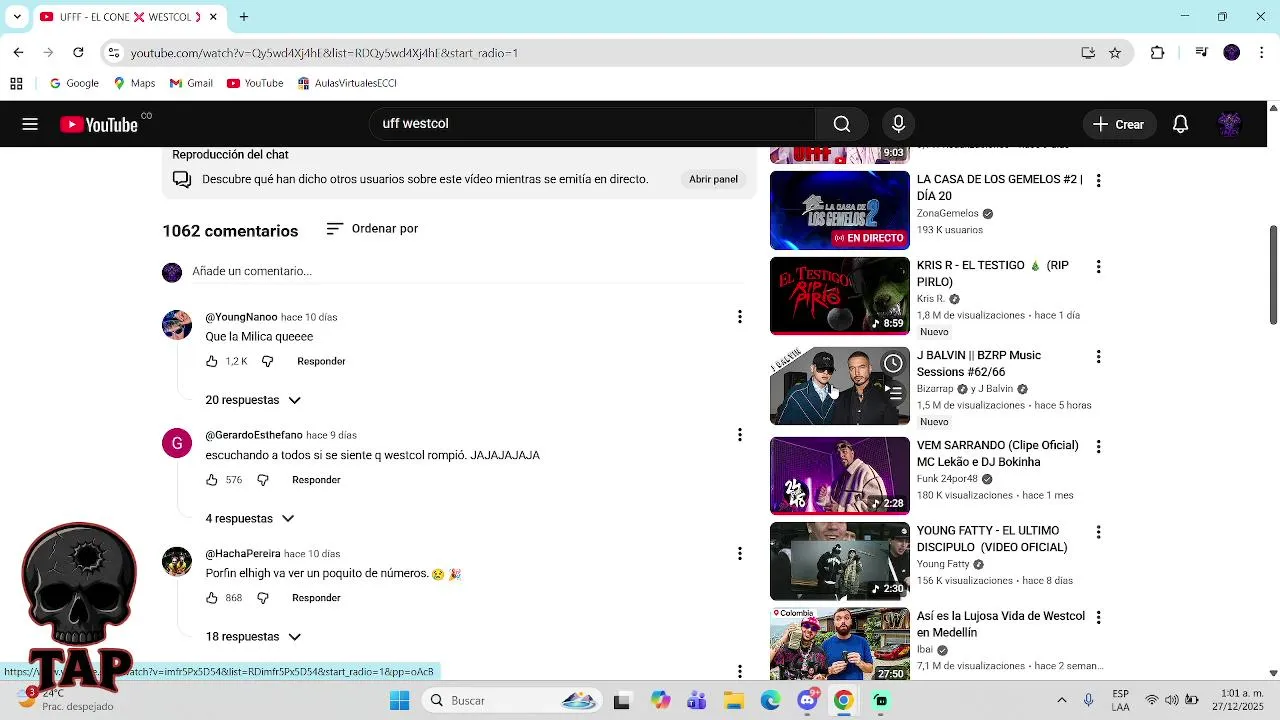Start voice search with the microphone
The height and width of the screenshot is (720, 1280).
pyautogui.click(x=898, y=124)
